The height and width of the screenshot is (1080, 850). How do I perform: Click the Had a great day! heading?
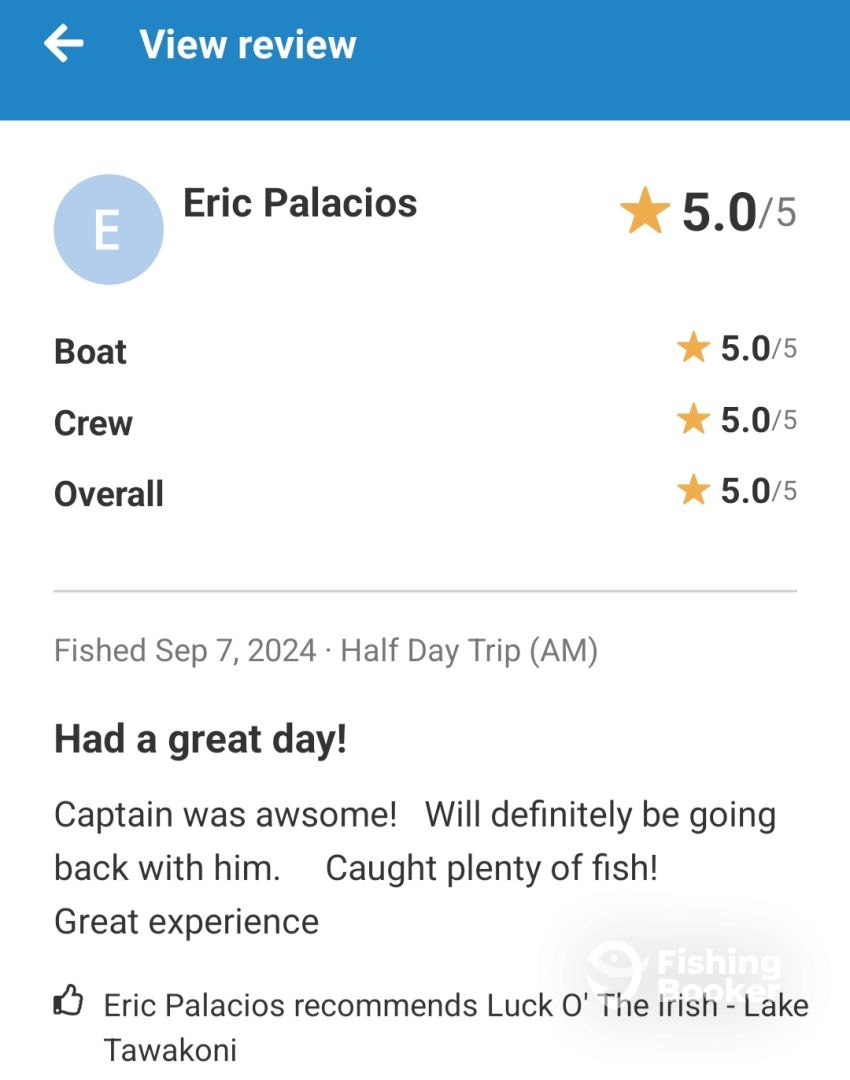click(200, 740)
